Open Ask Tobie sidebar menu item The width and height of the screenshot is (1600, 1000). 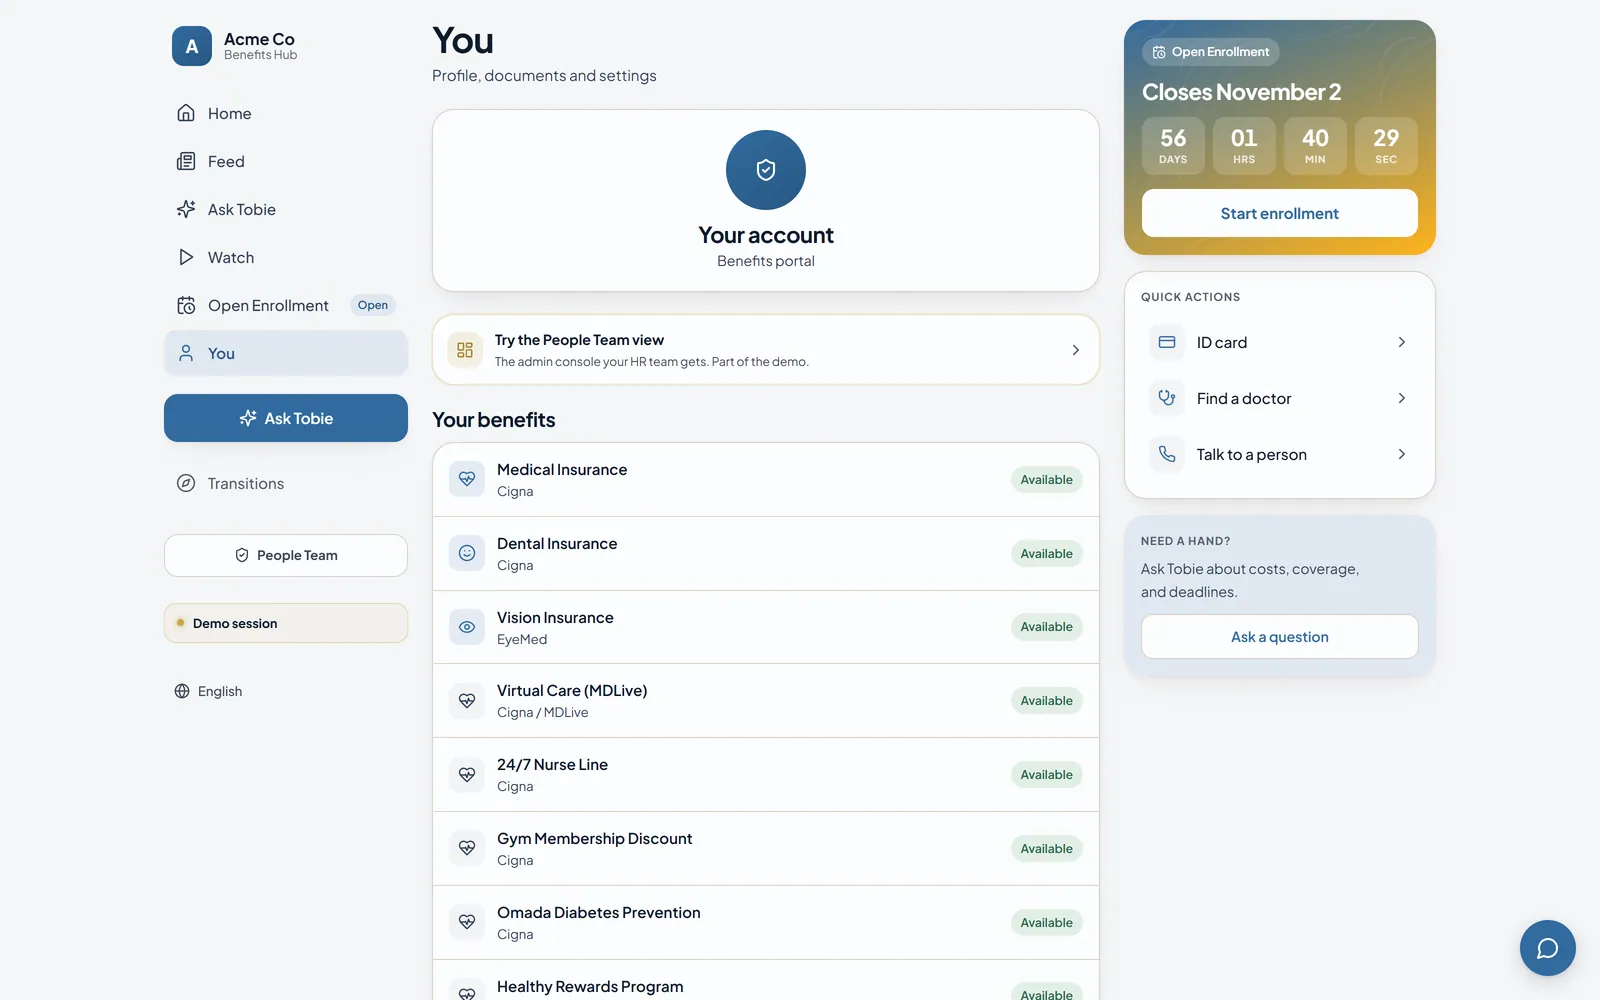(x=286, y=209)
